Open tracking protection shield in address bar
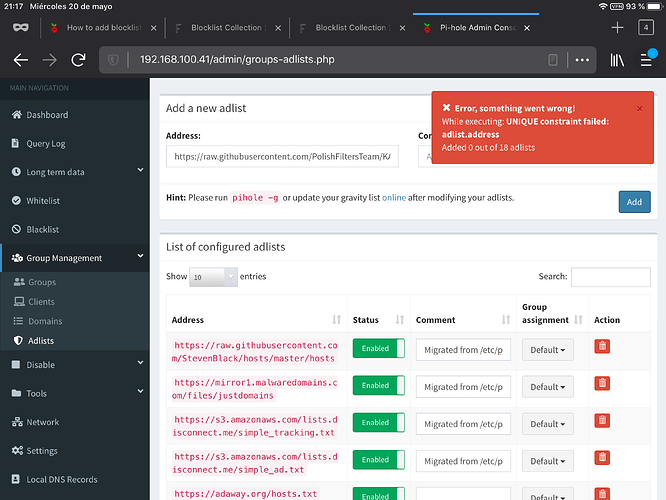666x500 pixels. pos(113,60)
